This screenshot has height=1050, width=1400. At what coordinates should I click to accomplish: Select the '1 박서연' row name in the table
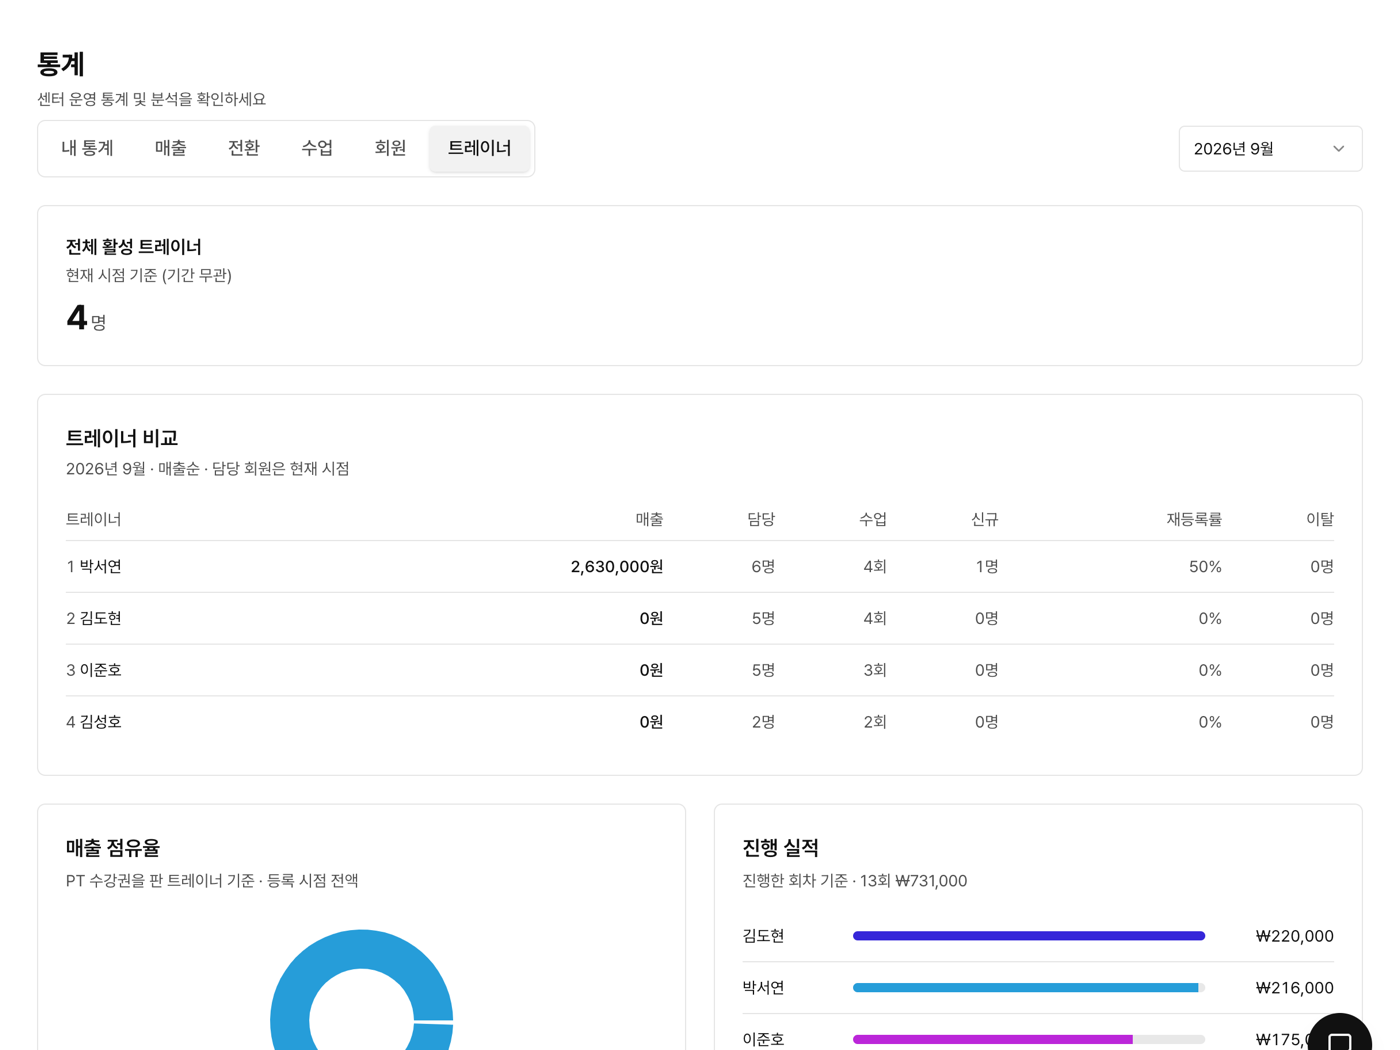(x=94, y=567)
